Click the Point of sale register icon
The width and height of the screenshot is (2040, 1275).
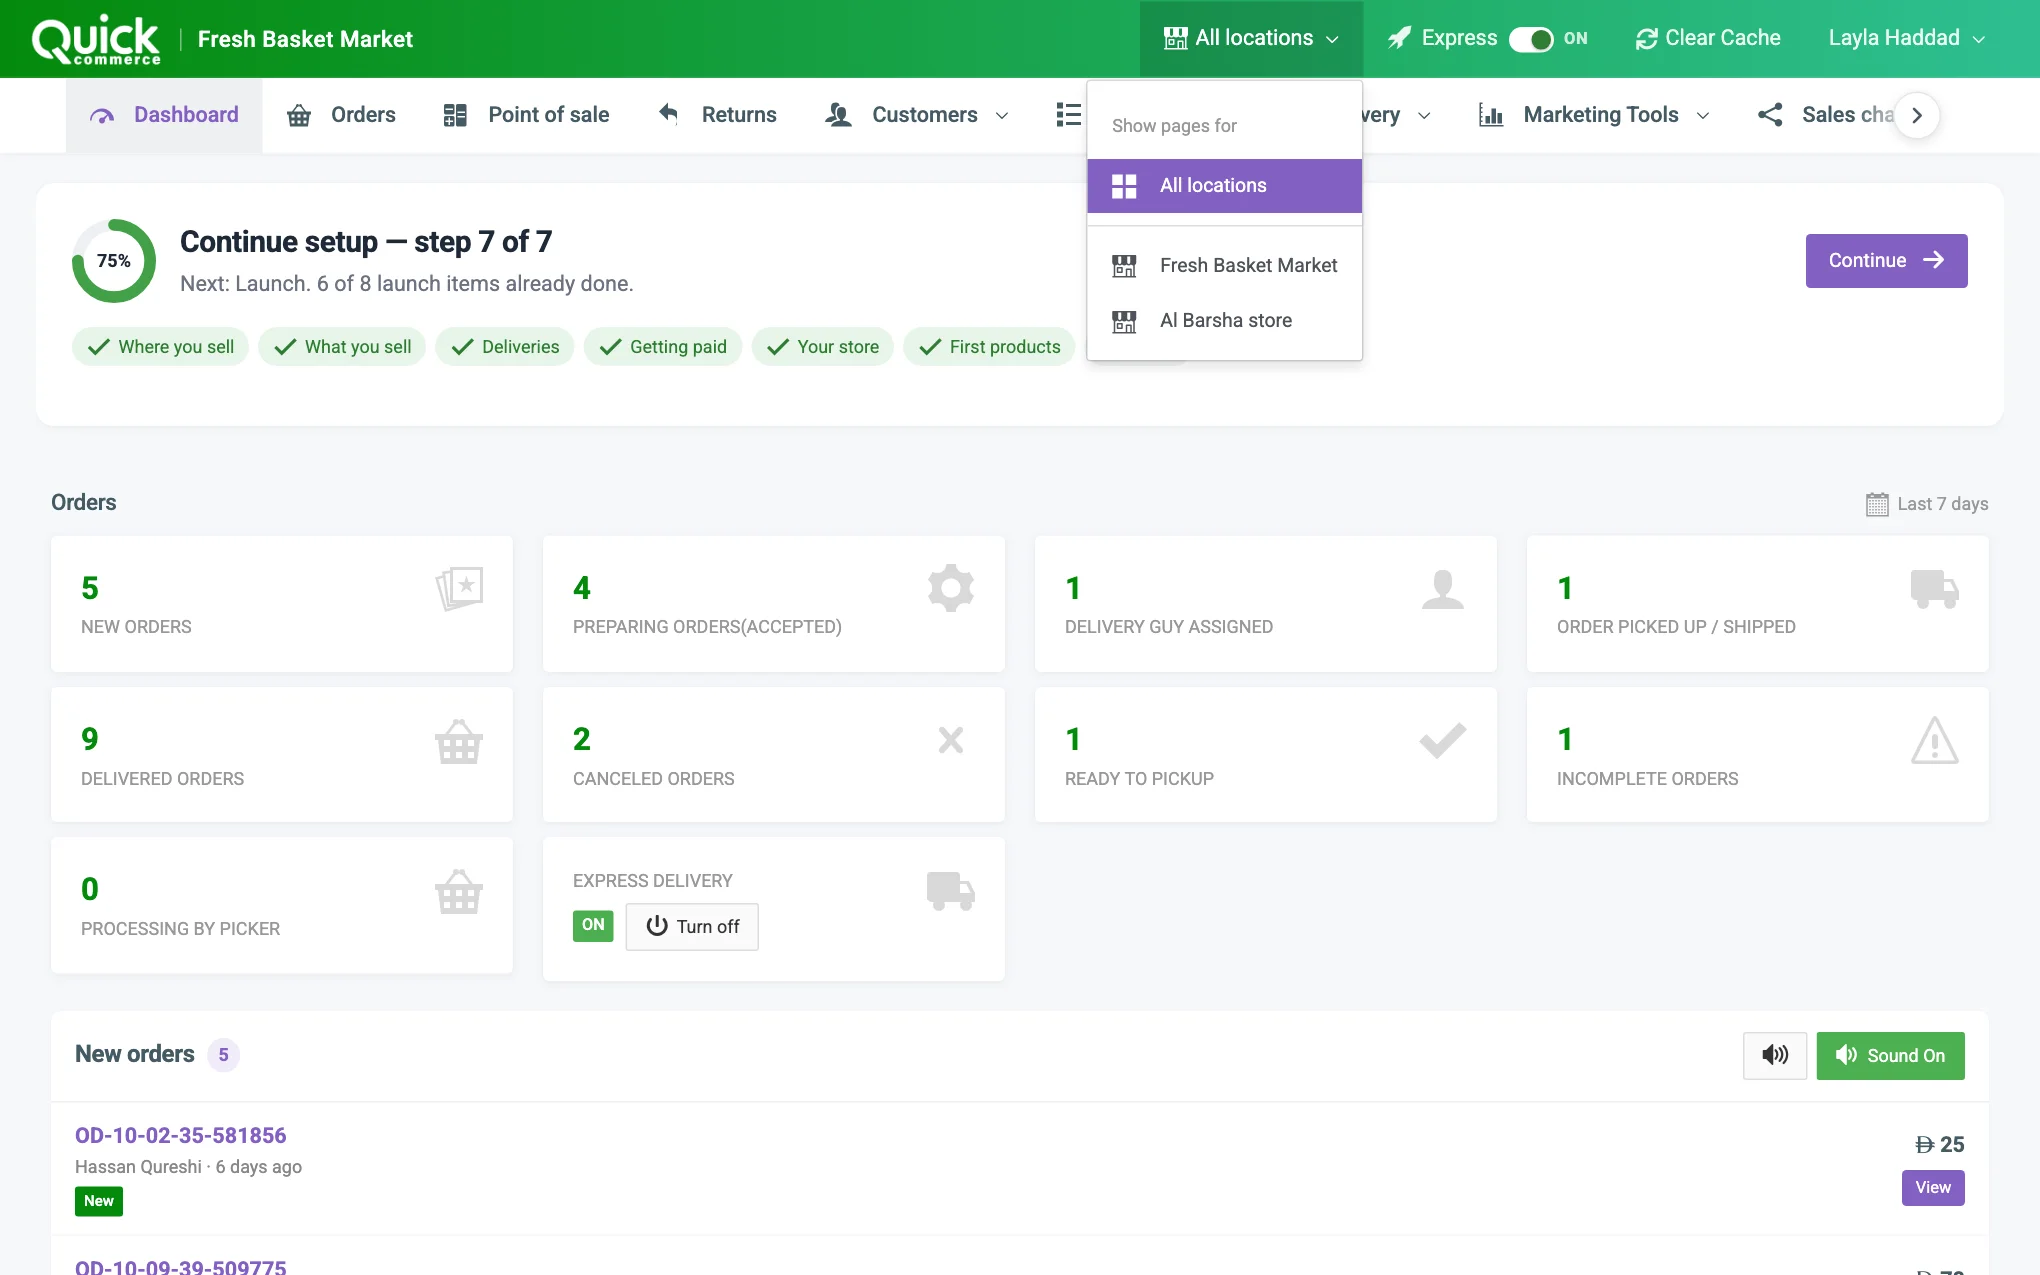455,115
